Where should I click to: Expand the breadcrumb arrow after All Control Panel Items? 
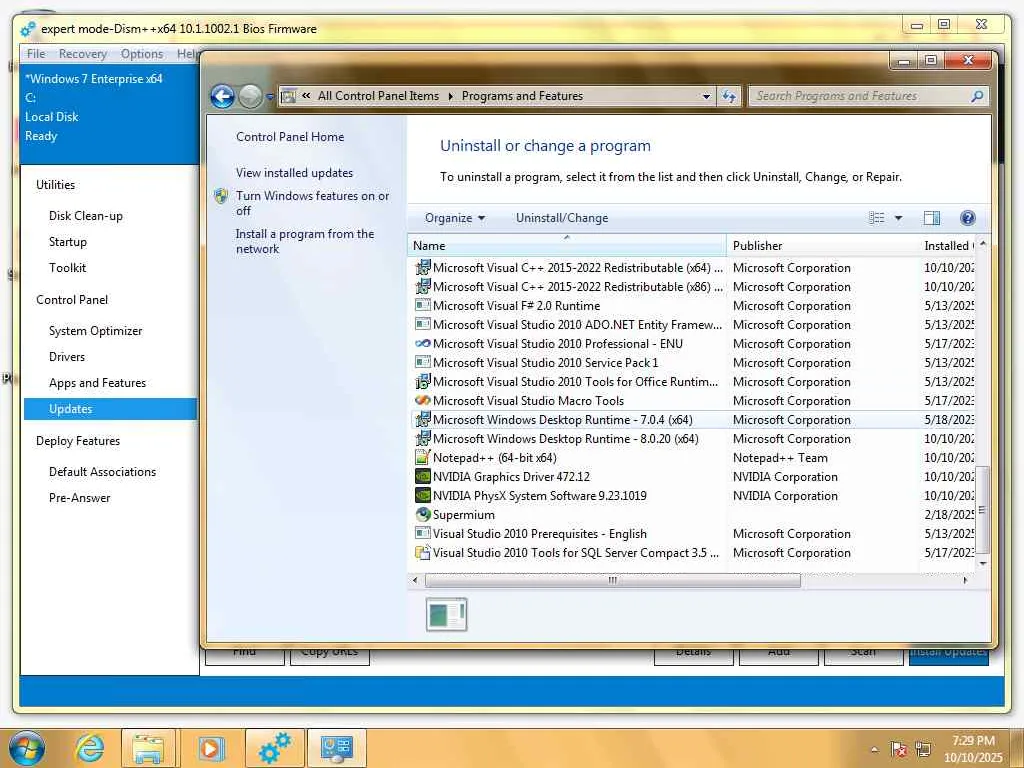450,97
